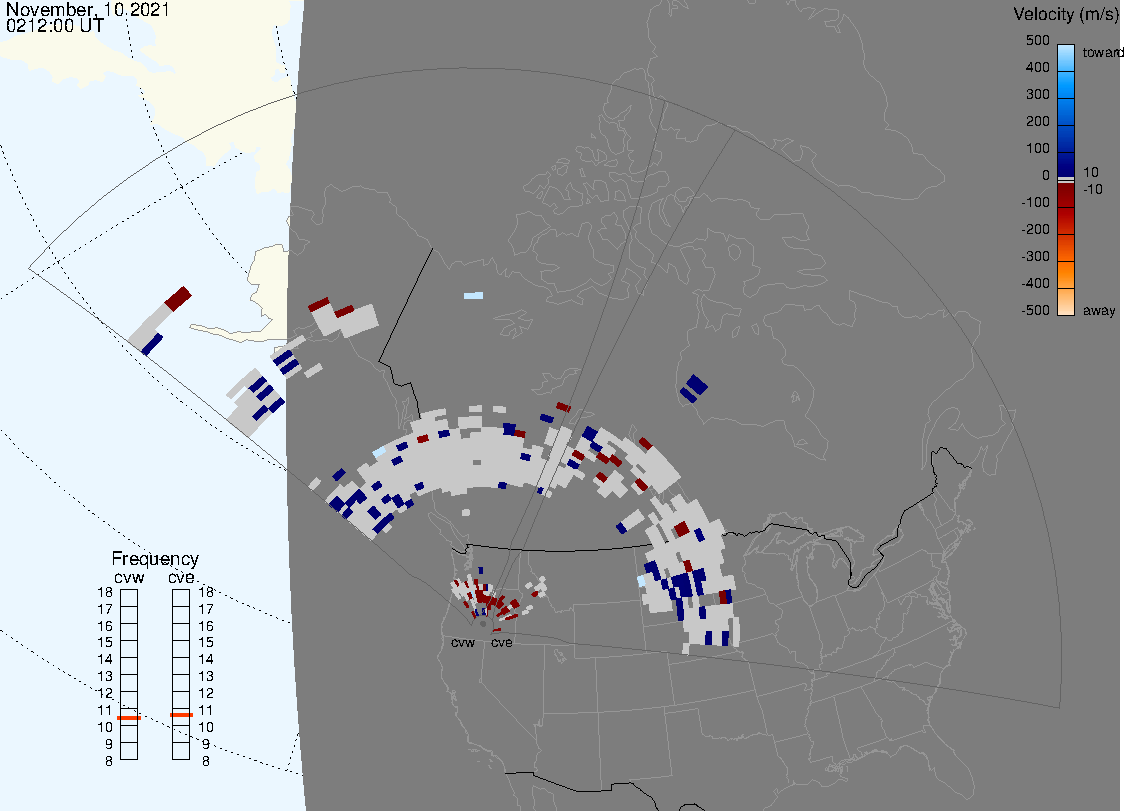The width and height of the screenshot is (1124, 811).
Task: Click the 'Frequency' legend title
Action: 155,559
